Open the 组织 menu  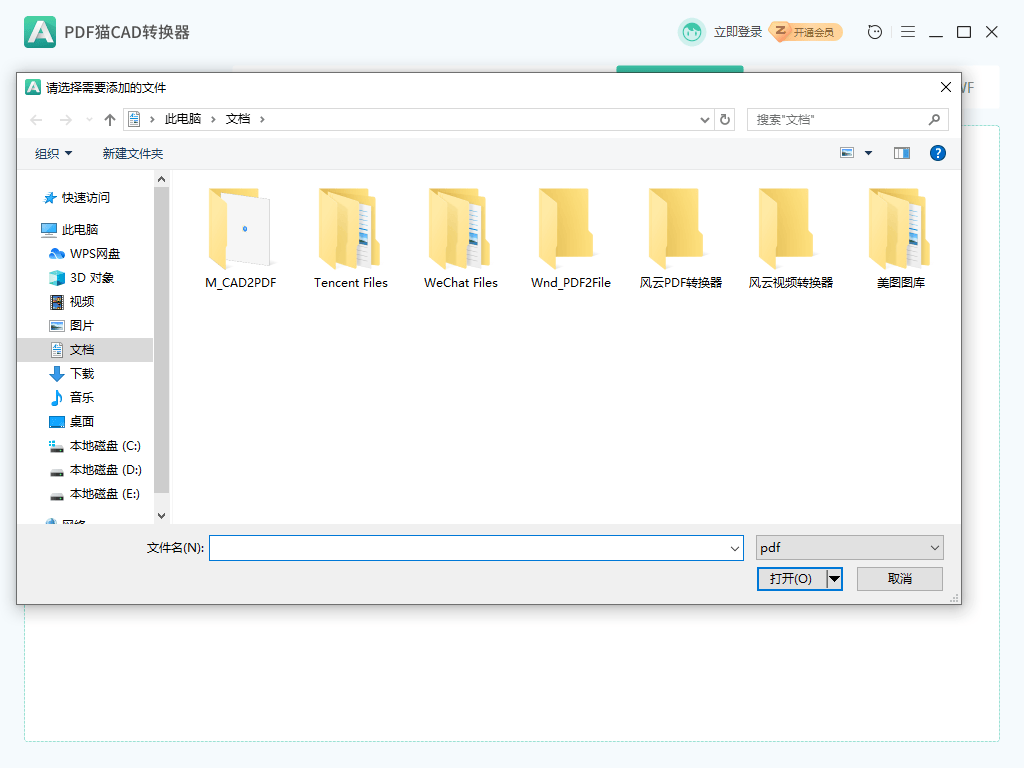(x=53, y=153)
